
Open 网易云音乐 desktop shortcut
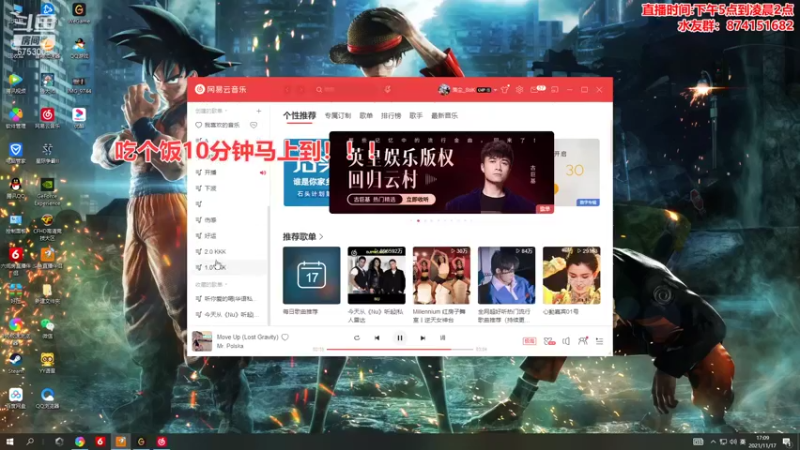click(47, 118)
